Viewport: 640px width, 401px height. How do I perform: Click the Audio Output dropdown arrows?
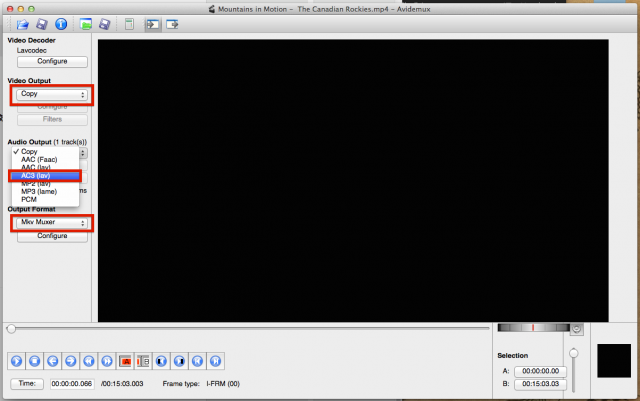[x=83, y=153]
